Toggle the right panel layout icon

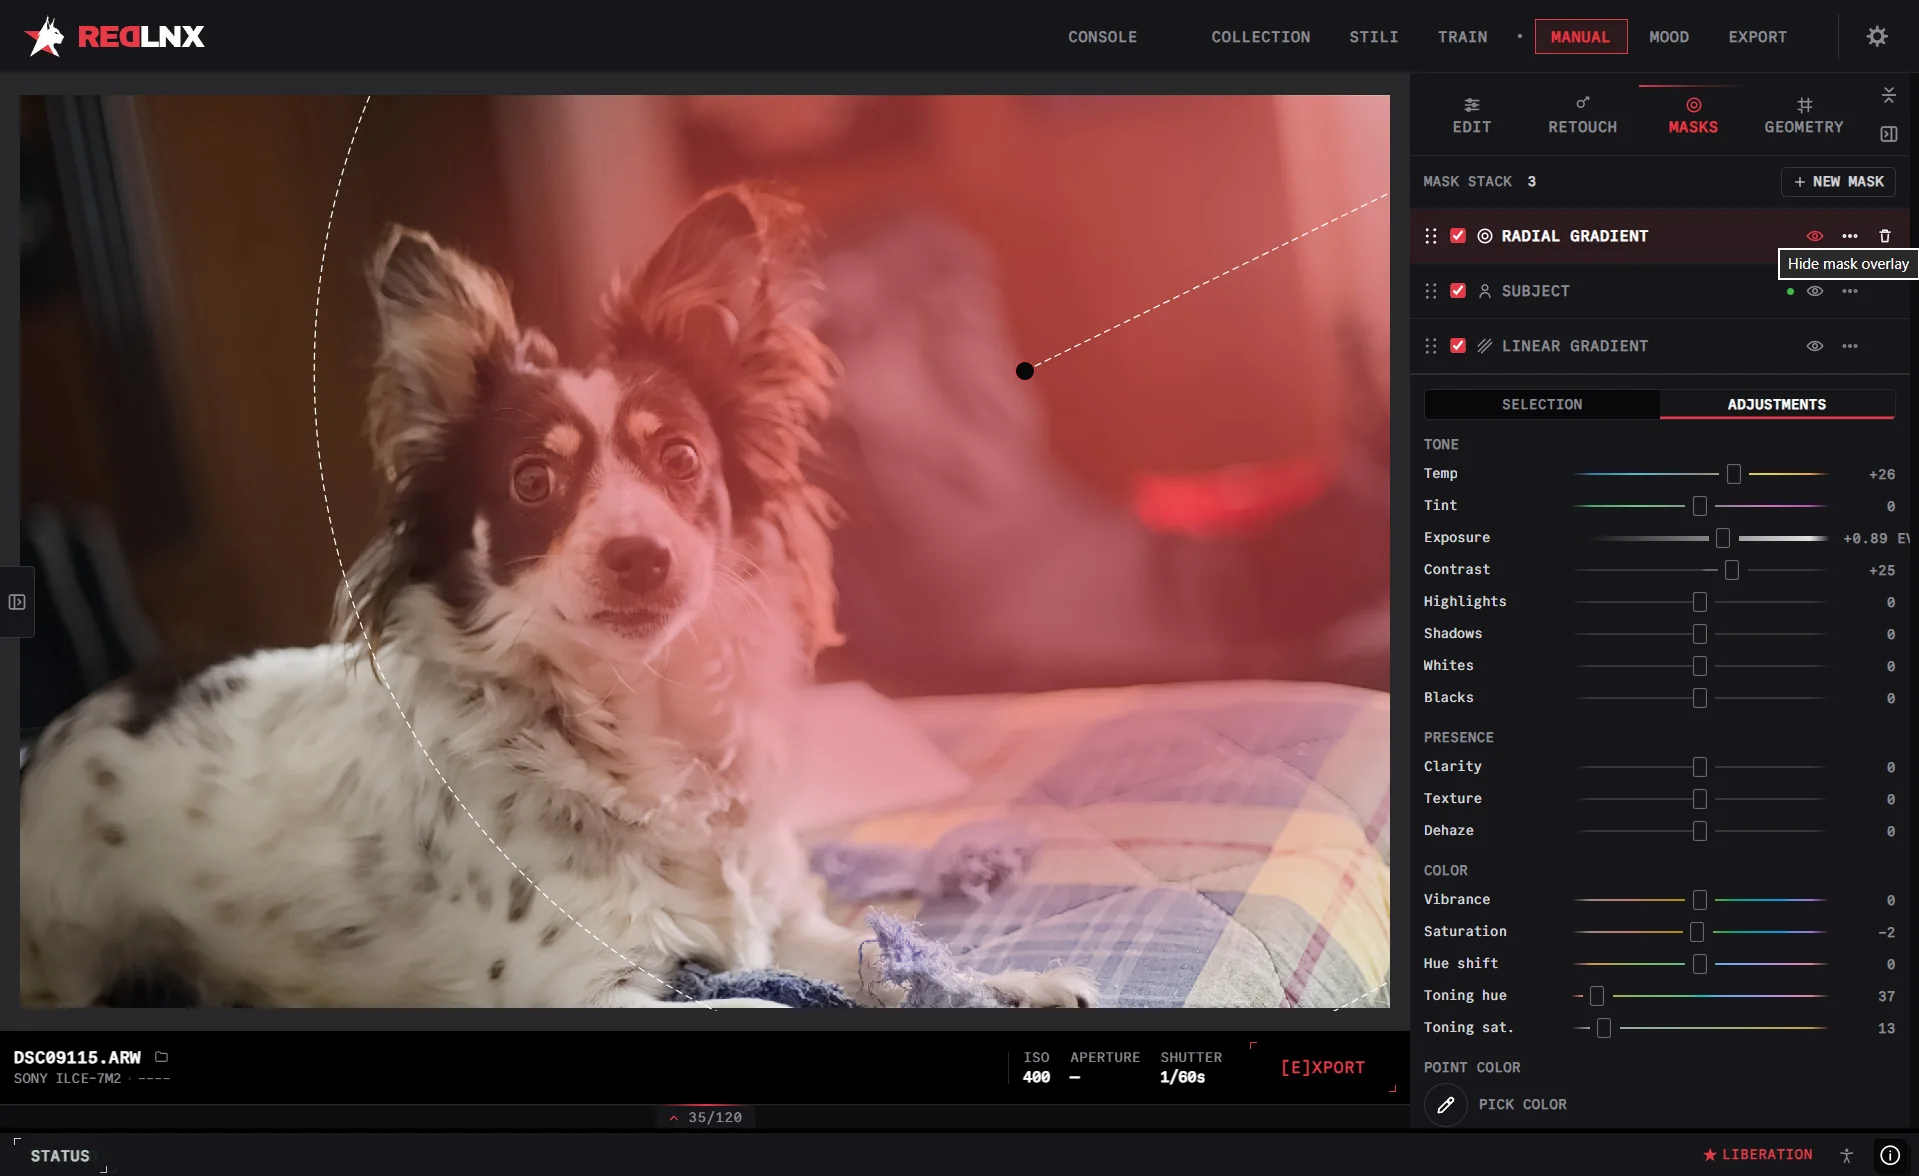[x=1889, y=134]
